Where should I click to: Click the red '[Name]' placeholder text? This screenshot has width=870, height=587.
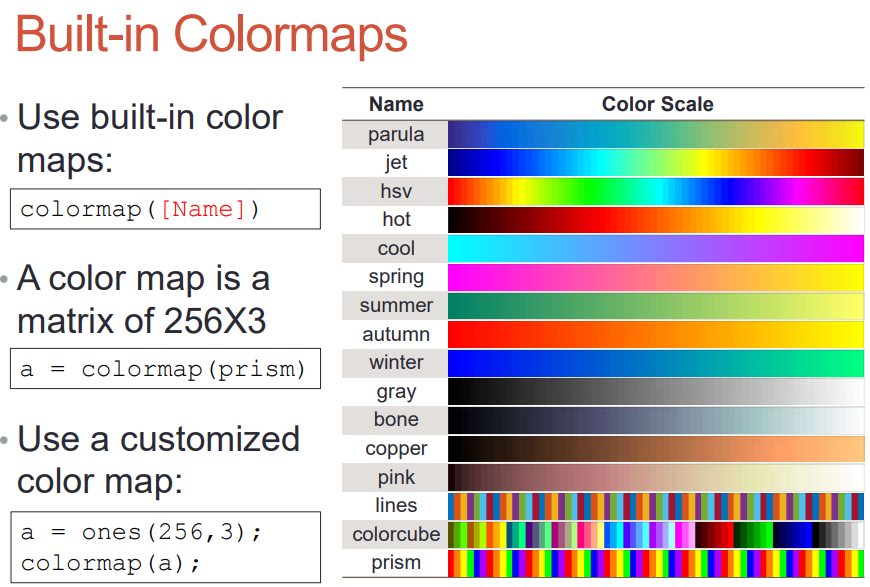point(203,210)
